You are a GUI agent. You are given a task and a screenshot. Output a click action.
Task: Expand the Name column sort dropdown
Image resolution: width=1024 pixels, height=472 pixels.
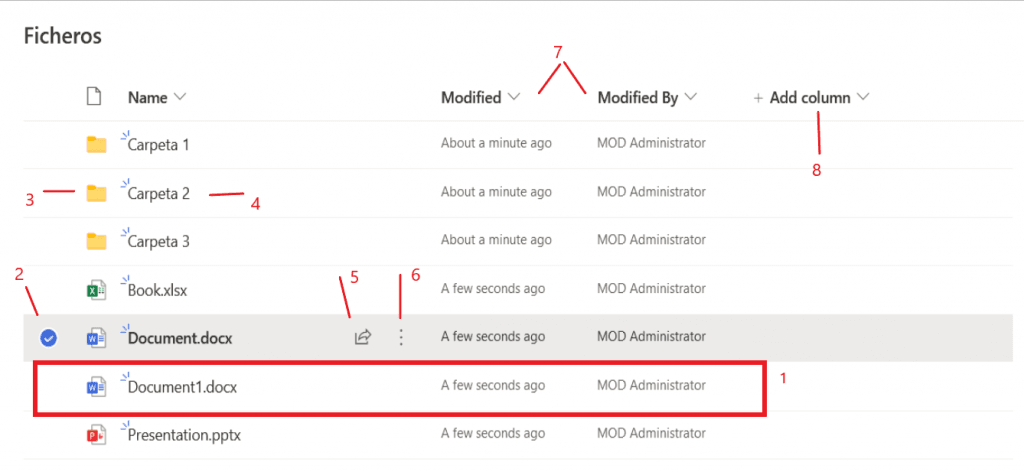[x=181, y=97]
